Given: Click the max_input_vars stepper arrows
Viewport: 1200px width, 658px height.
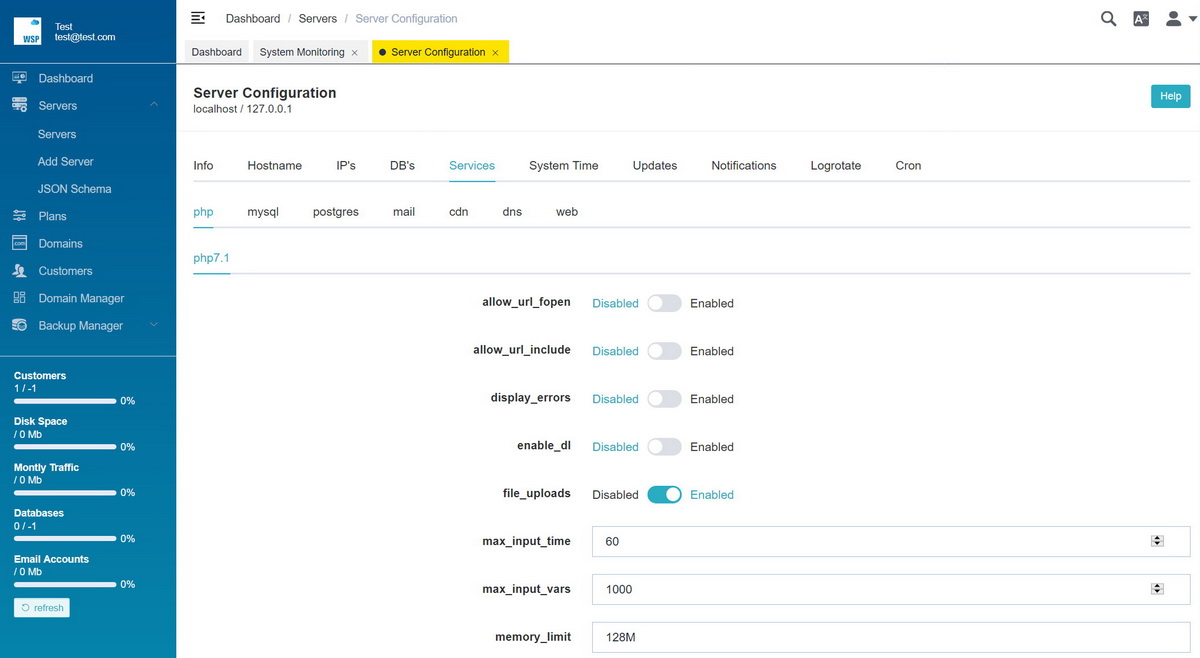Looking at the screenshot, I should coord(1157,589).
